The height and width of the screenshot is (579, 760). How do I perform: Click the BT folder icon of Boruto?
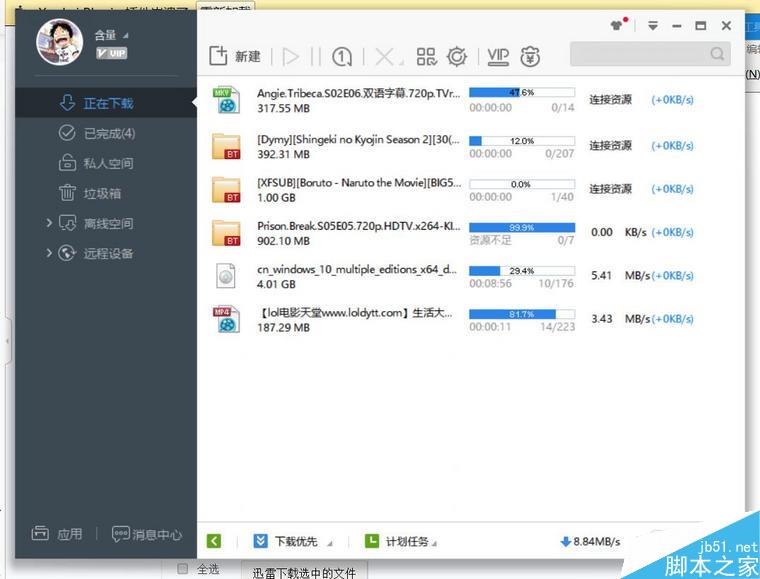click(226, 189)
